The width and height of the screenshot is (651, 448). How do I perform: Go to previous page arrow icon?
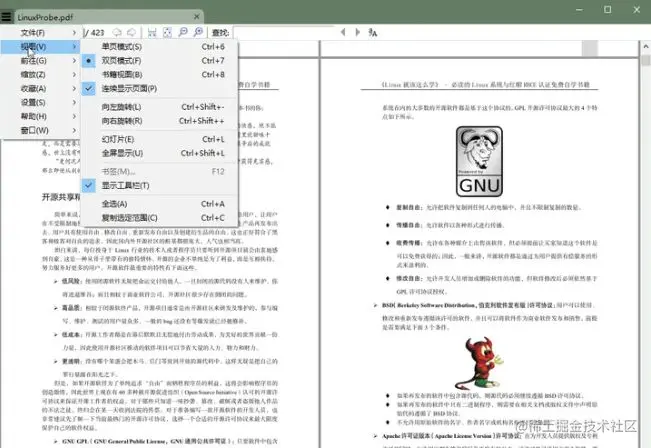tap(117, 32)
